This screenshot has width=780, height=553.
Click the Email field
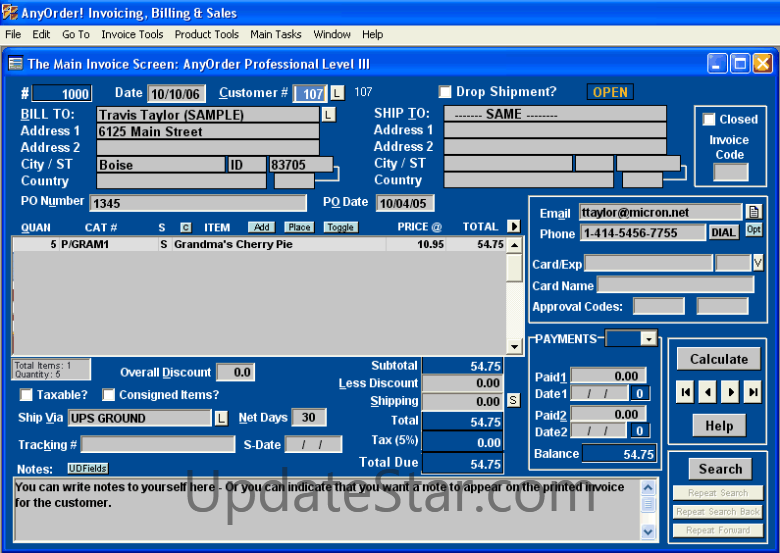click(661, 212)
